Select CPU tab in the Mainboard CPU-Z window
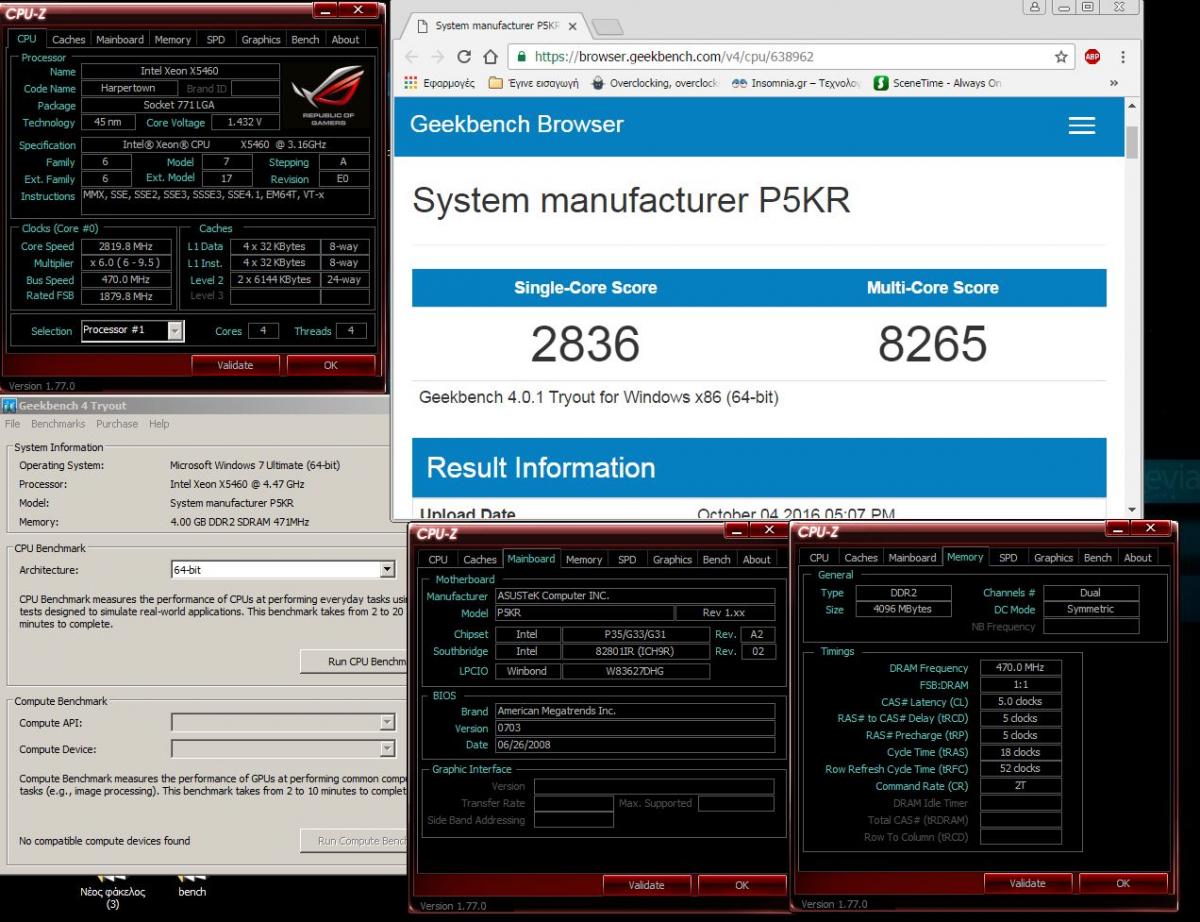1200x922 pixels. (x=438, y=560)
